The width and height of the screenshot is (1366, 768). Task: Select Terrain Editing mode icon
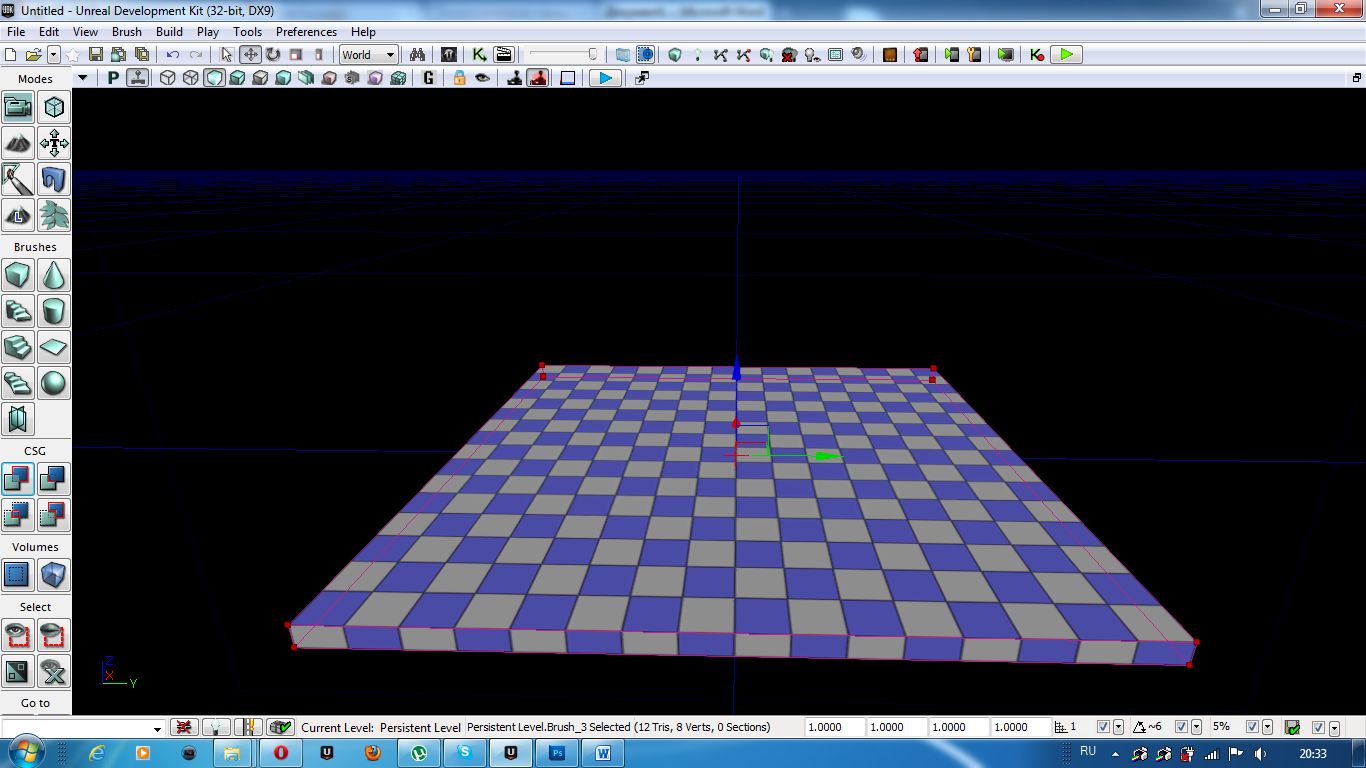tap(18, 143)
